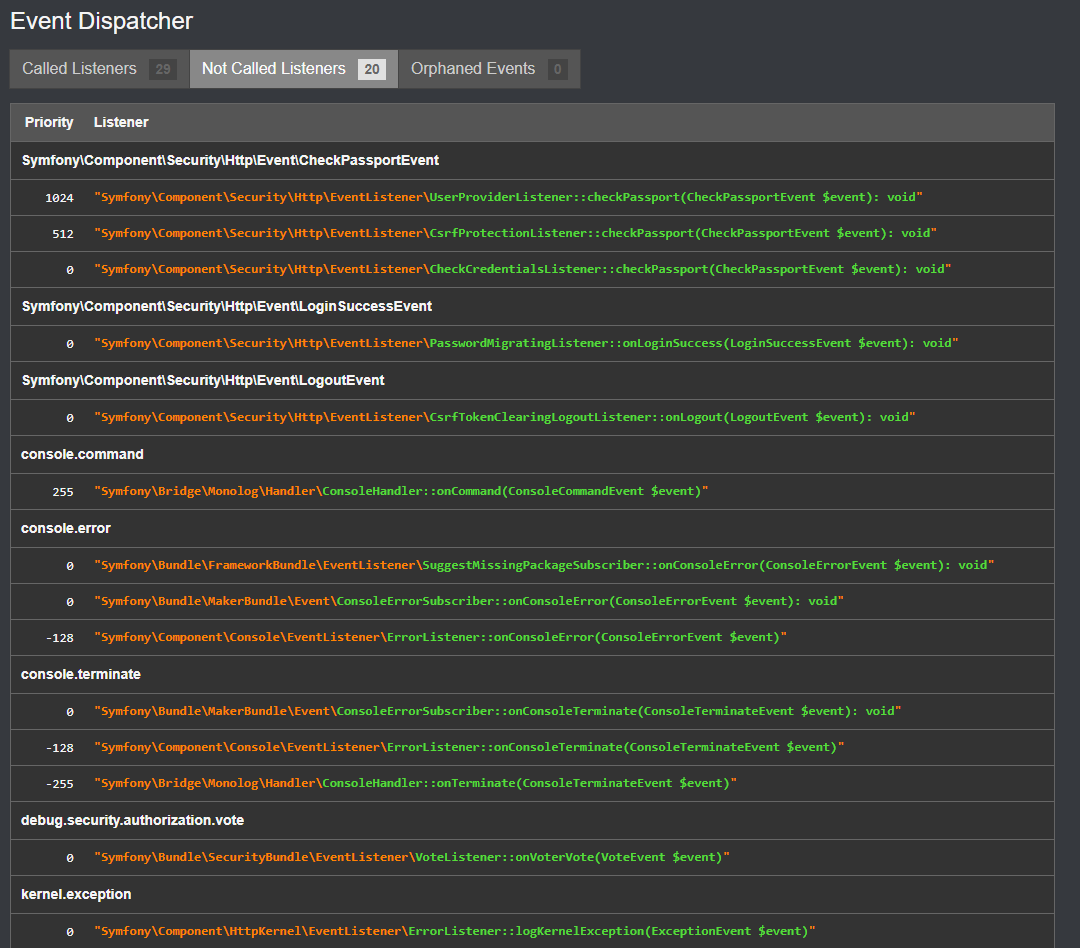Open the ErrorListener::logKernelException listener link

pyautogui.click(x=455, y=931)
